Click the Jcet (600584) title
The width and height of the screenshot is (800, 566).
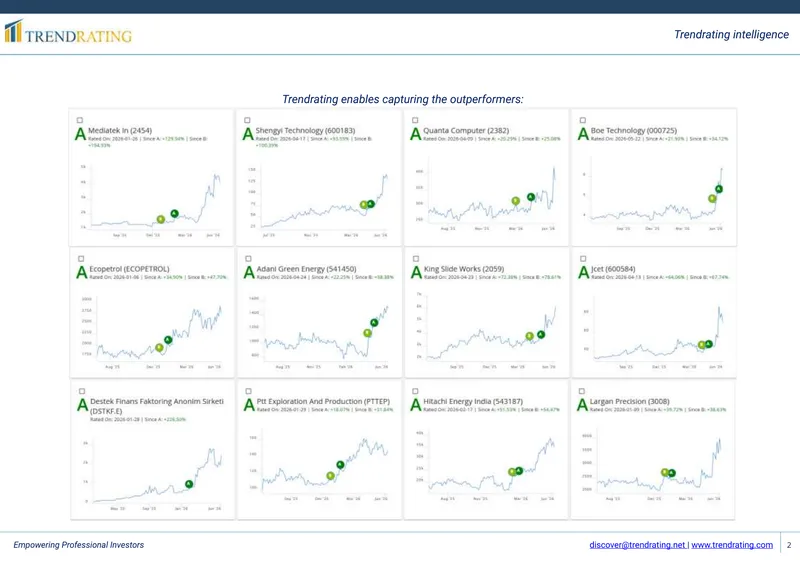613,269
